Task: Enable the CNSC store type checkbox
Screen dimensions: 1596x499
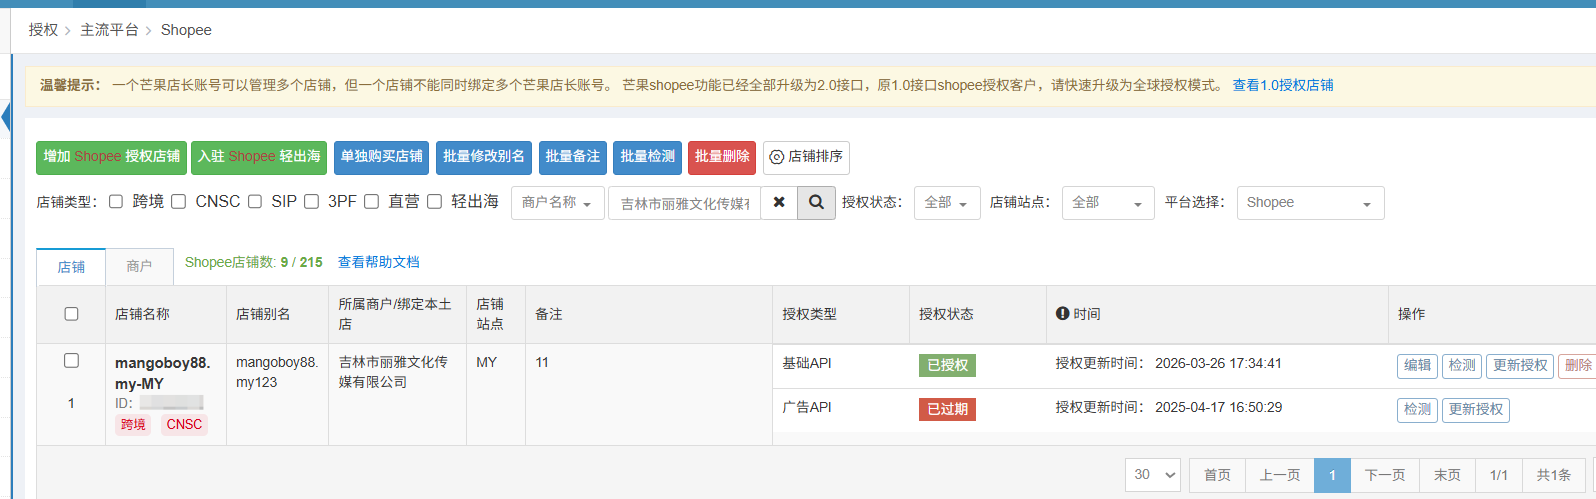Action: click(179, 202)
